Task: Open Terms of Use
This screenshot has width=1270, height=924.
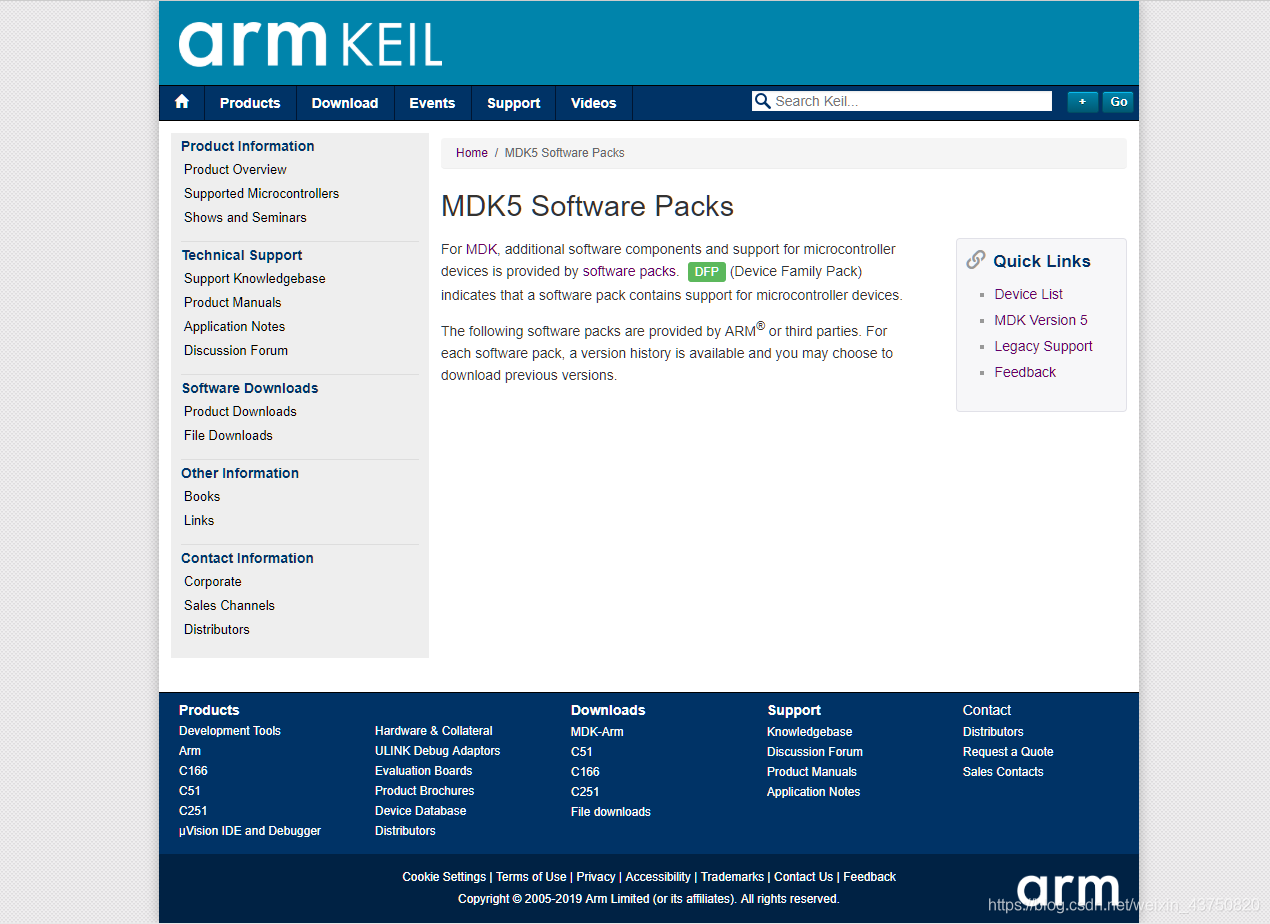Action: 531,877
